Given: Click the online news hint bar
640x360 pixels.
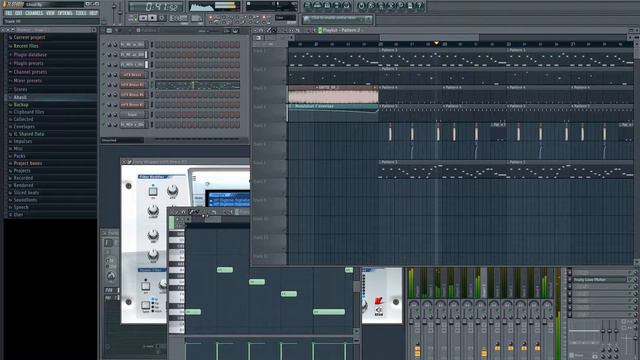Looking at the screenshot, I should pyautogui.click(x=338, y=19).
